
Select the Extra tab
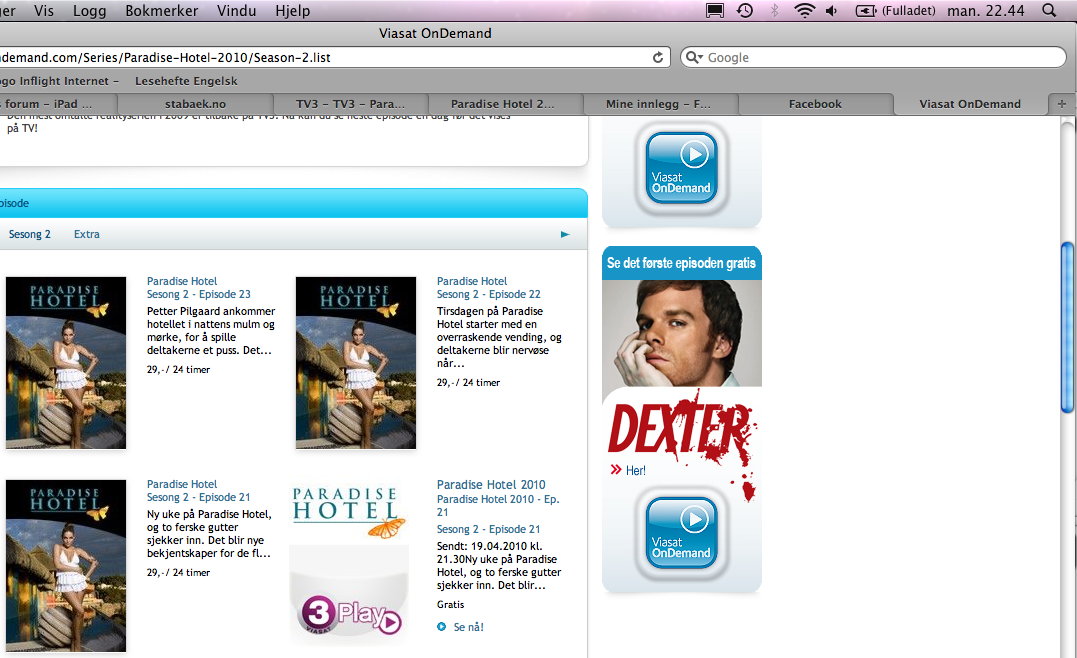(x=87, y=234)
